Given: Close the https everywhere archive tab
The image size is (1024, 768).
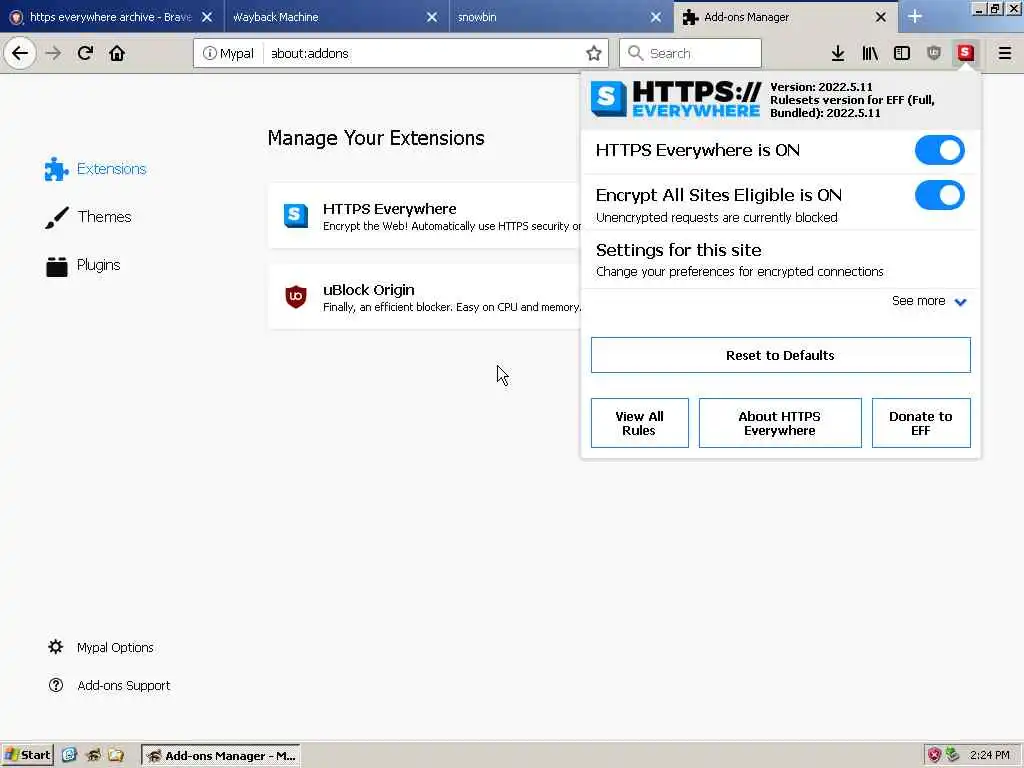Looking at the screenshot, I should tap(207, 17).
